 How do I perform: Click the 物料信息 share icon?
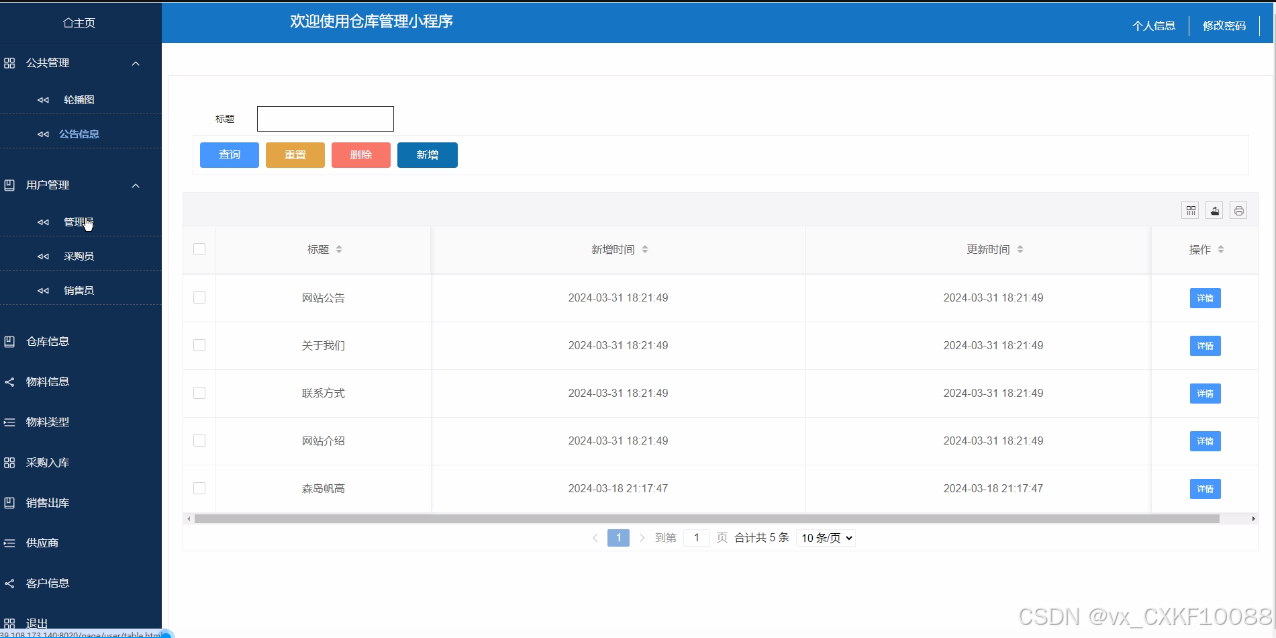coord(9,382)
